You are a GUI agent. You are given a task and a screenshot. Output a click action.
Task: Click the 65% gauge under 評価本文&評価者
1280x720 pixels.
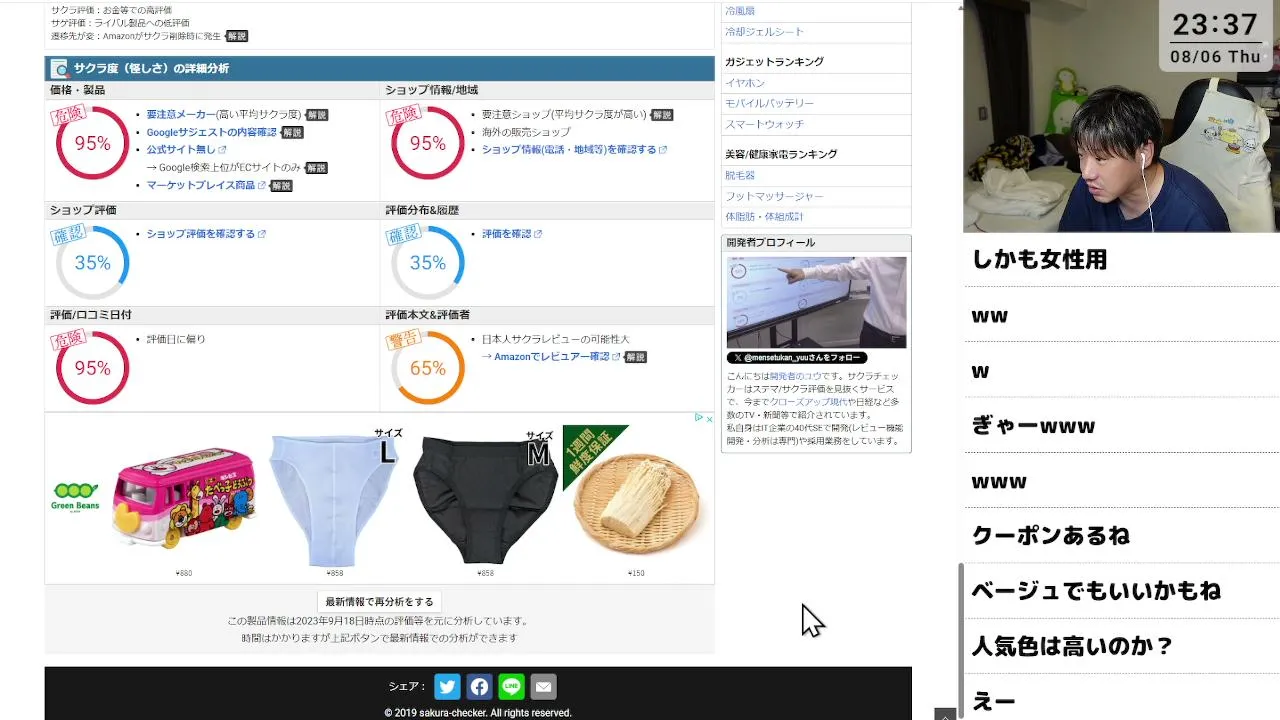[427, 368]
